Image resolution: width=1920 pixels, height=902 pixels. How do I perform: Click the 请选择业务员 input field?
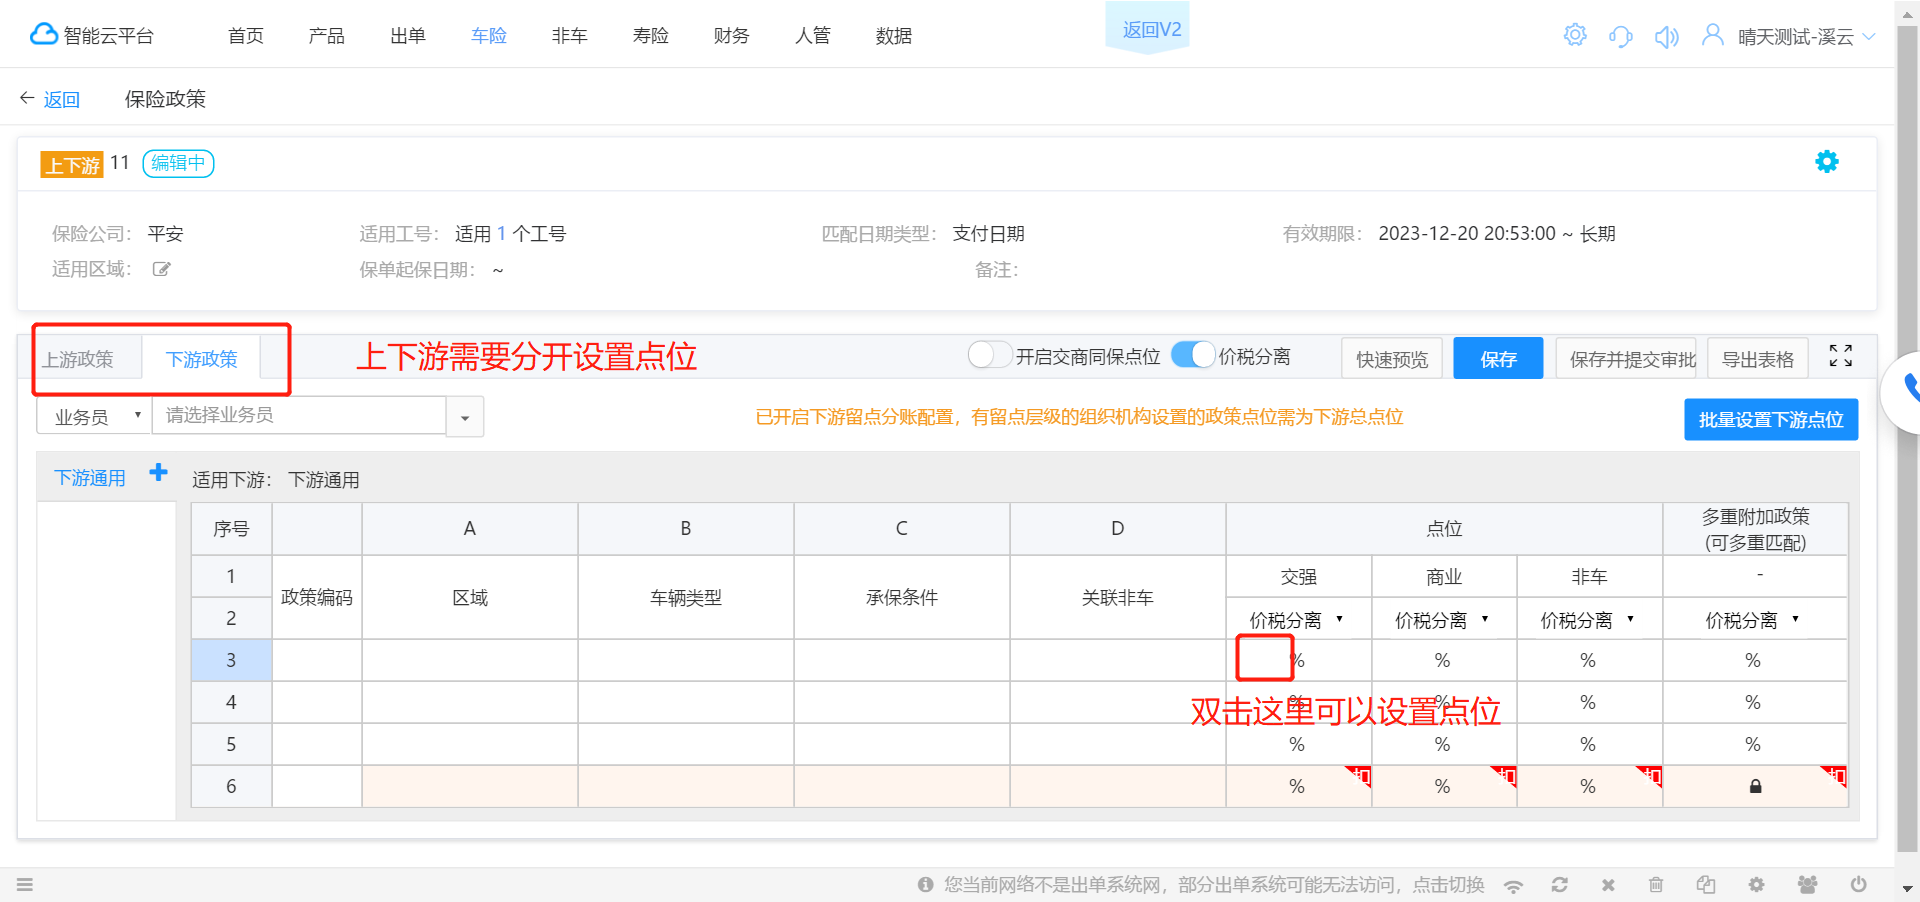pyautogui.click(x=299, y=416)
